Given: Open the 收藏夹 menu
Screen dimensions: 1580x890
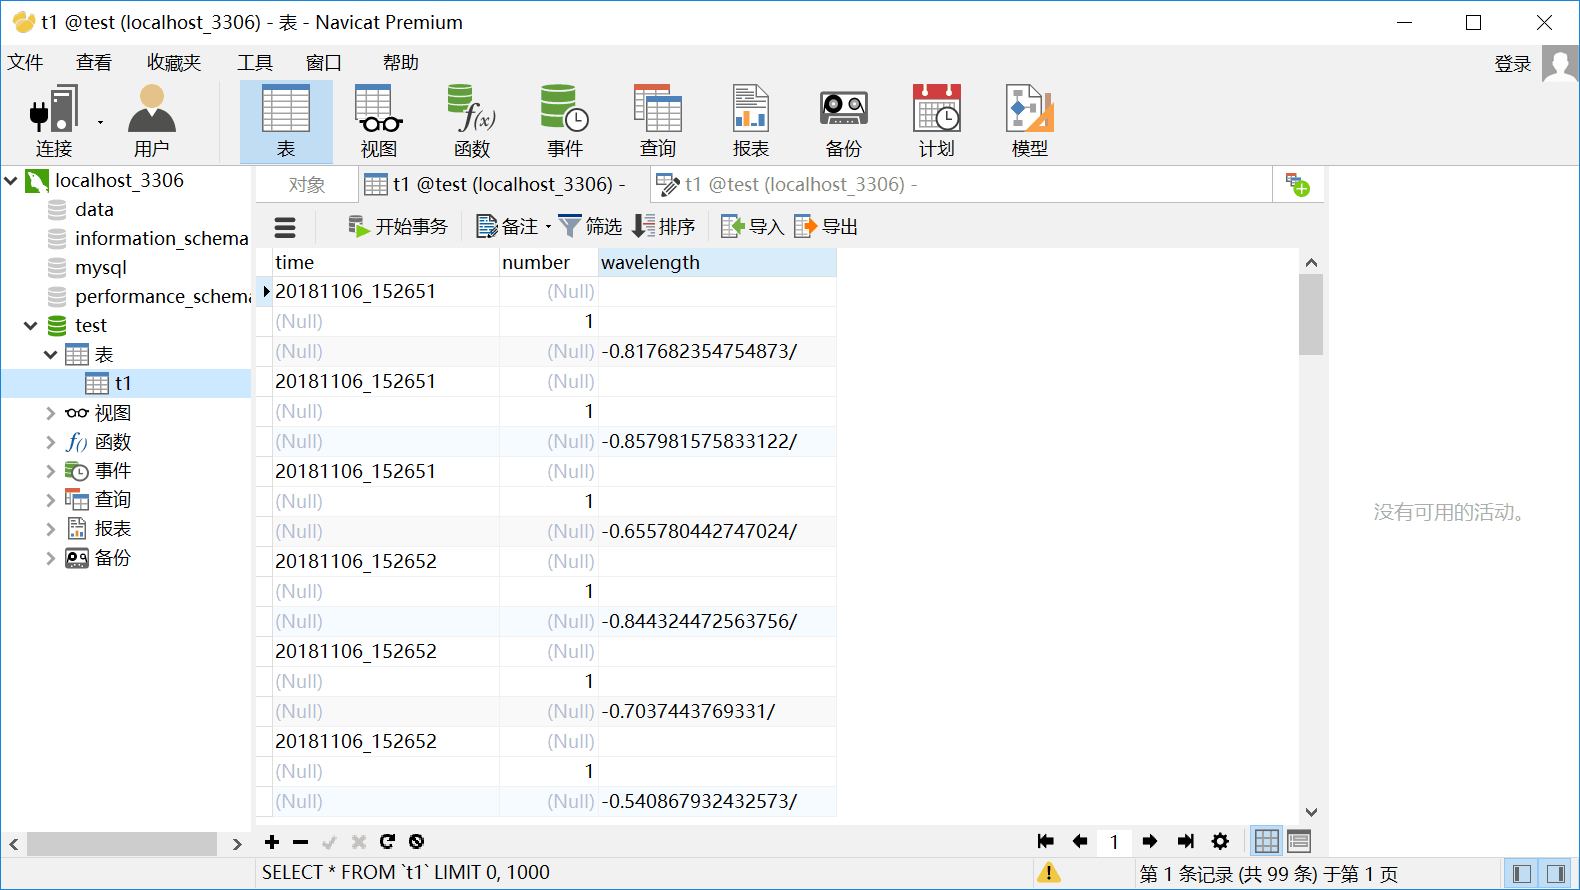Looking at the screenshot, I should [174, 63].
